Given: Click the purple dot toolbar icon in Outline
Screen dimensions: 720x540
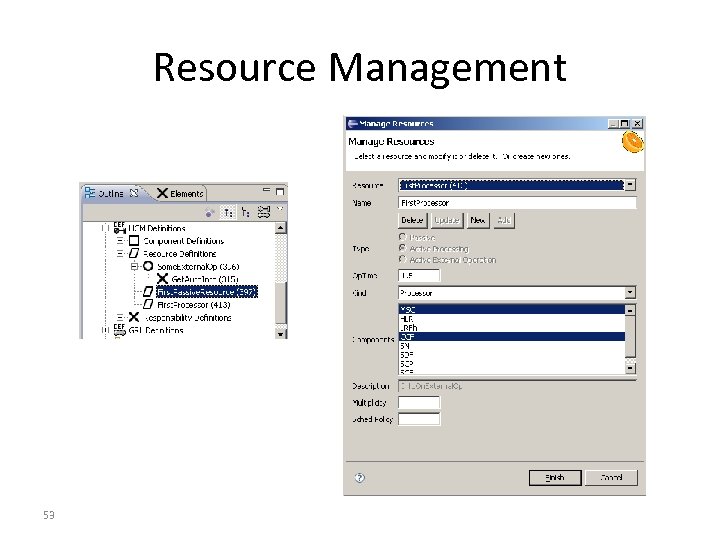Looking at the screenshot, I should click(x=209, y=213).
